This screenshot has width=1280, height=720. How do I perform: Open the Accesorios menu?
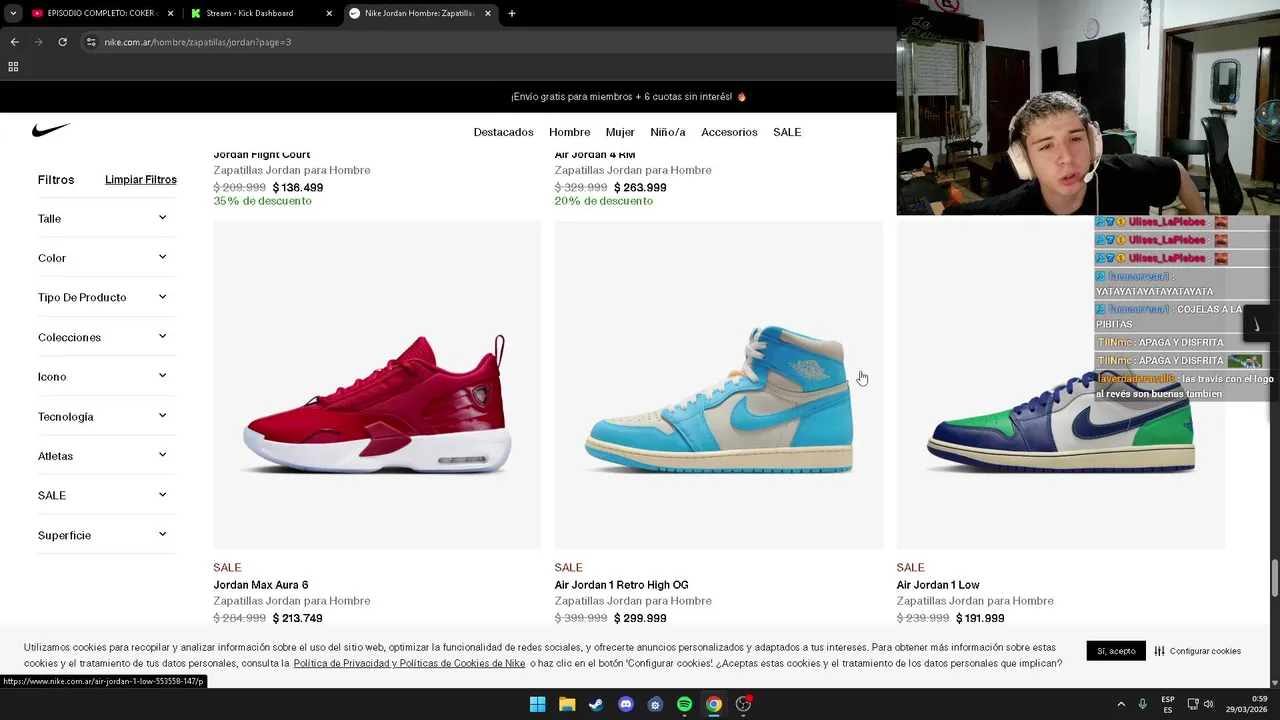click(729, 132)
